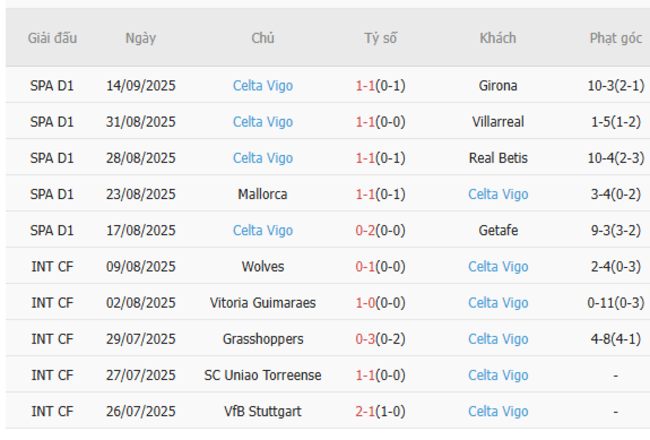Viewport: 650px width, 440px height.
Task: Open the 2-1(1-0) Stuttgart match score
Action: [x=380, y=411]
